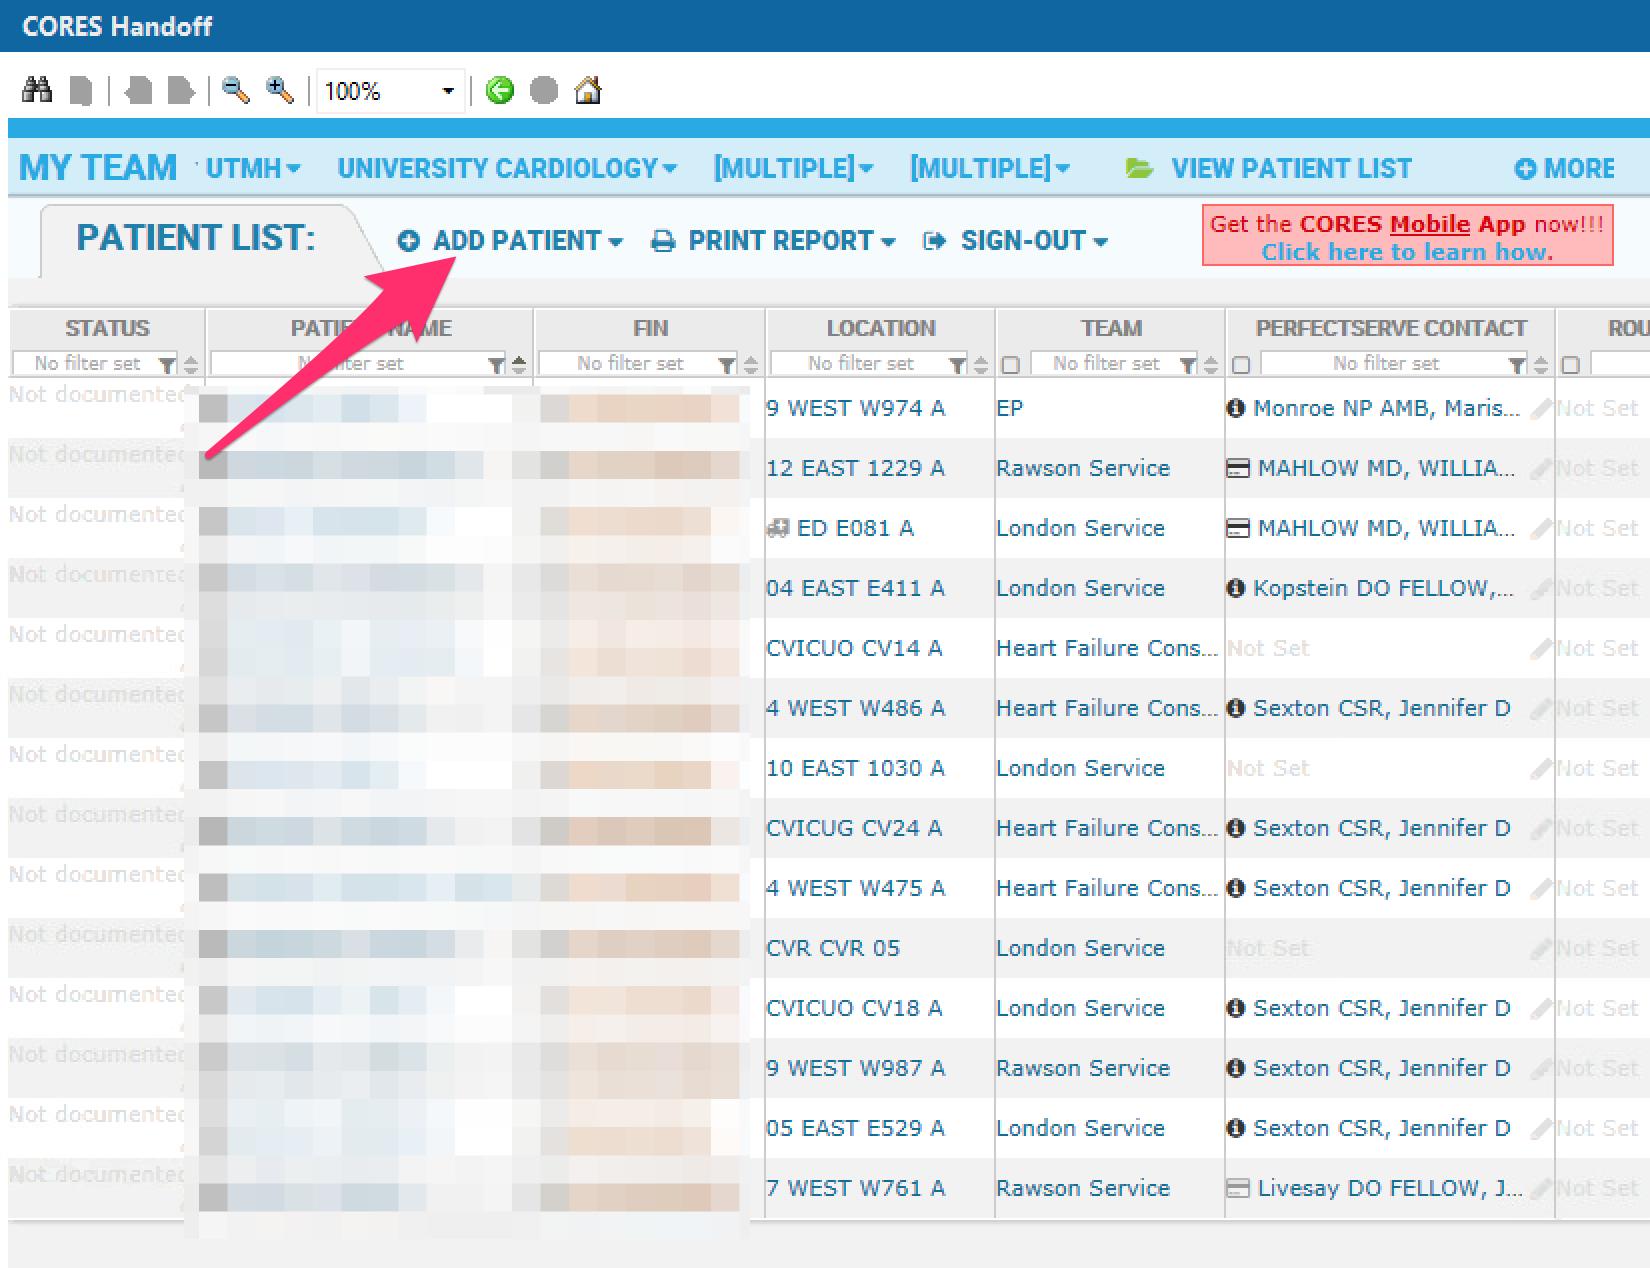Click the LOCATION filter input field
This screenshot has width=1650, height=1268.
pyautogui.click(x=860, y=364)
